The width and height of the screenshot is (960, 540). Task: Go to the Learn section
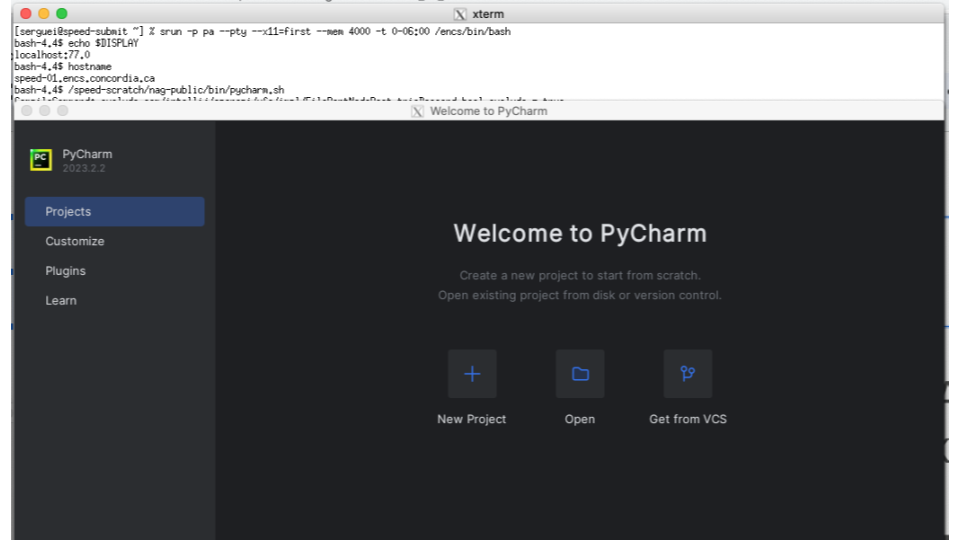(x=59, y=301)
